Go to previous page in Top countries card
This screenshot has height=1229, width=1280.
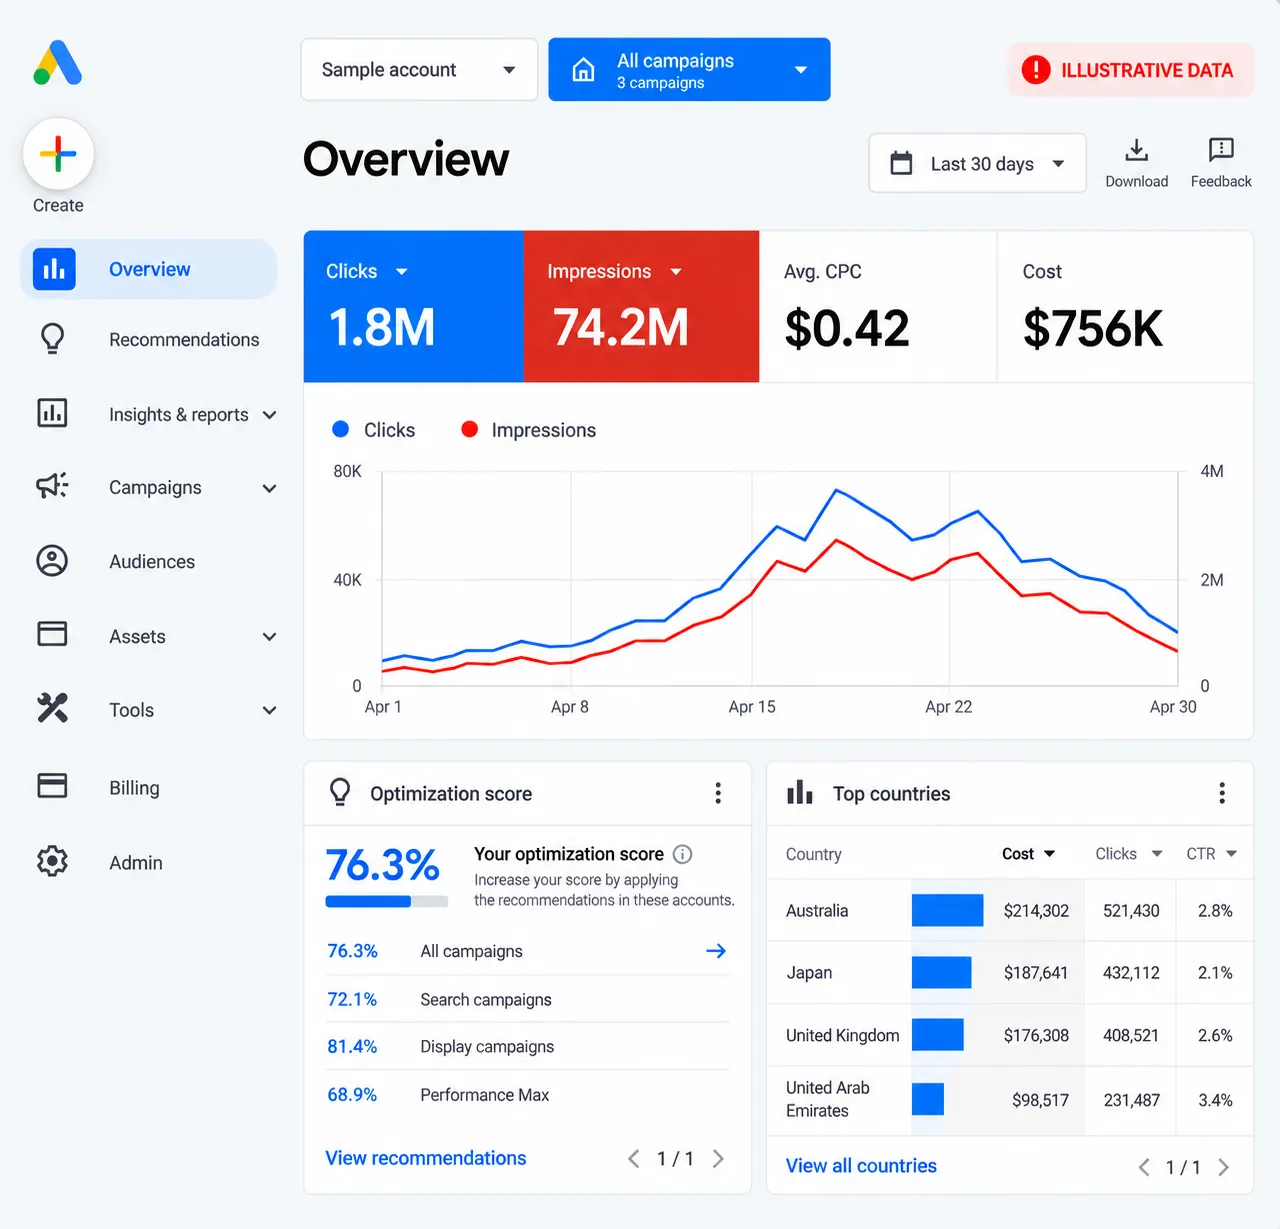click(x=1144, y=1167)
